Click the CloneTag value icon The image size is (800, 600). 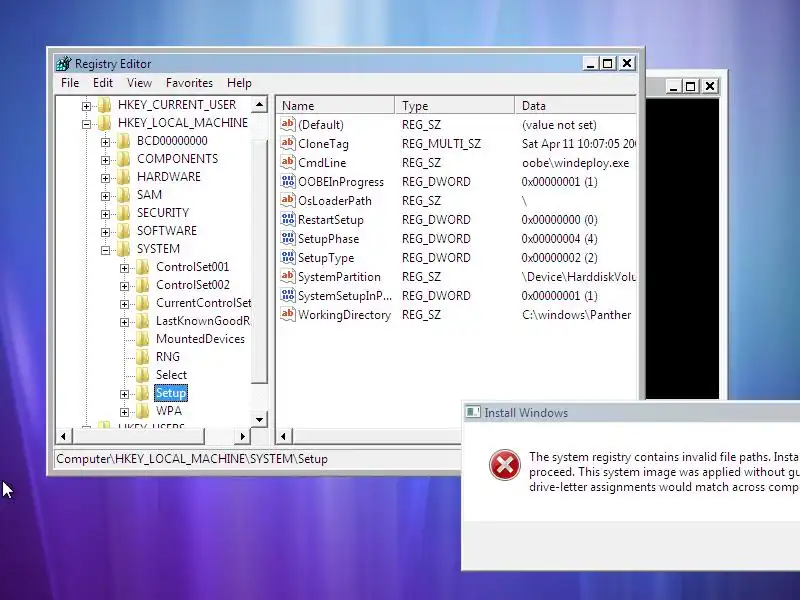coord(288,143)
